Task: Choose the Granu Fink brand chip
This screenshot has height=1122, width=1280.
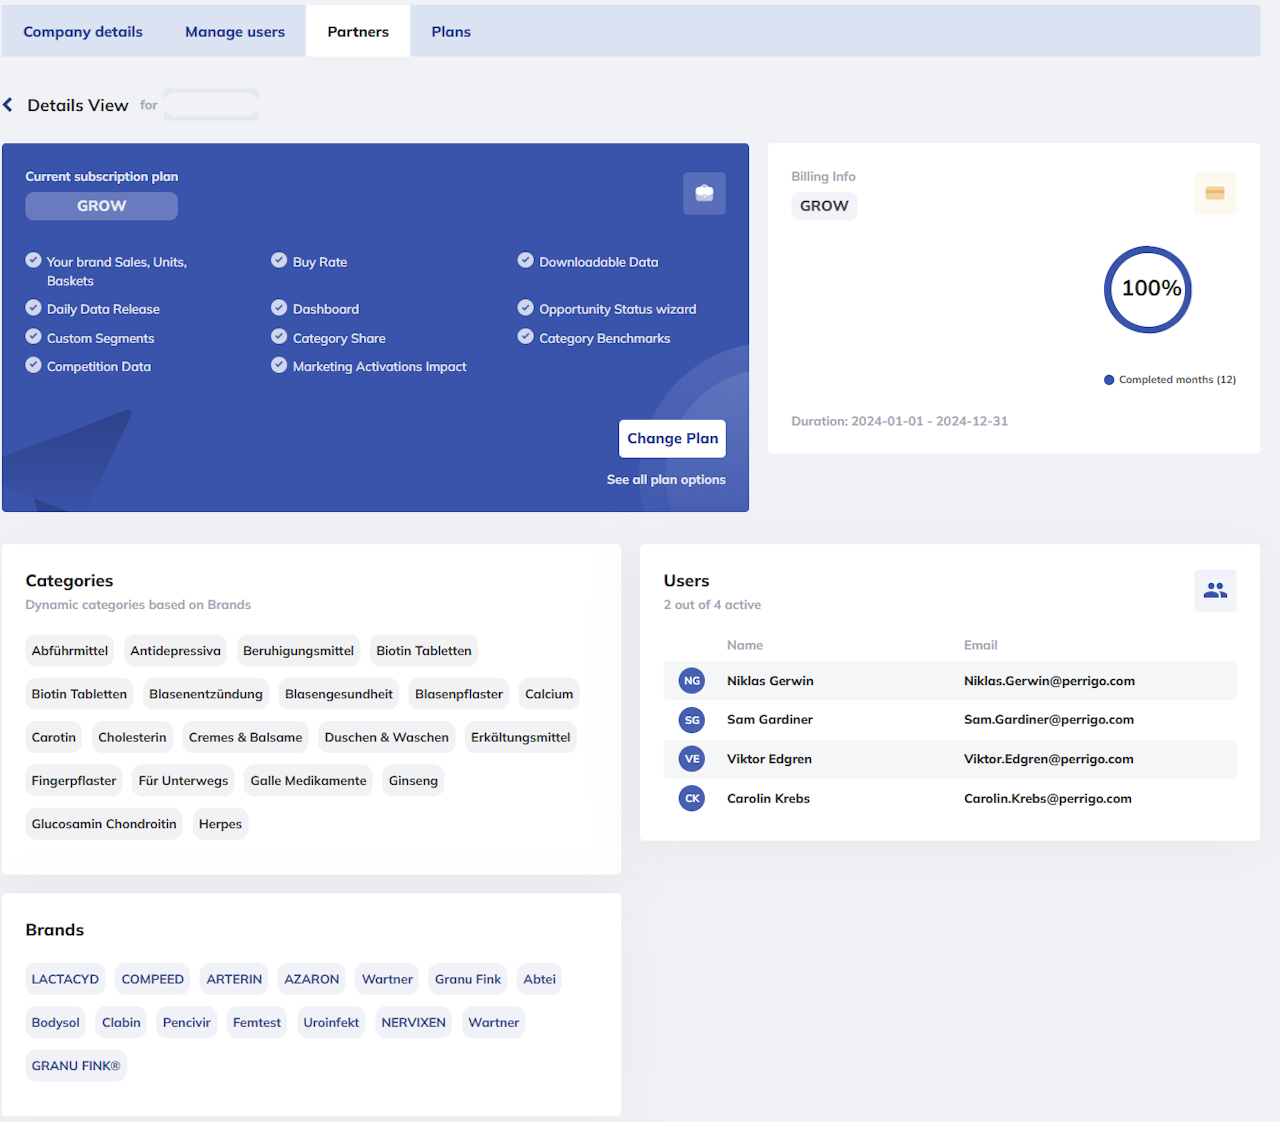Action: (468, 979)
